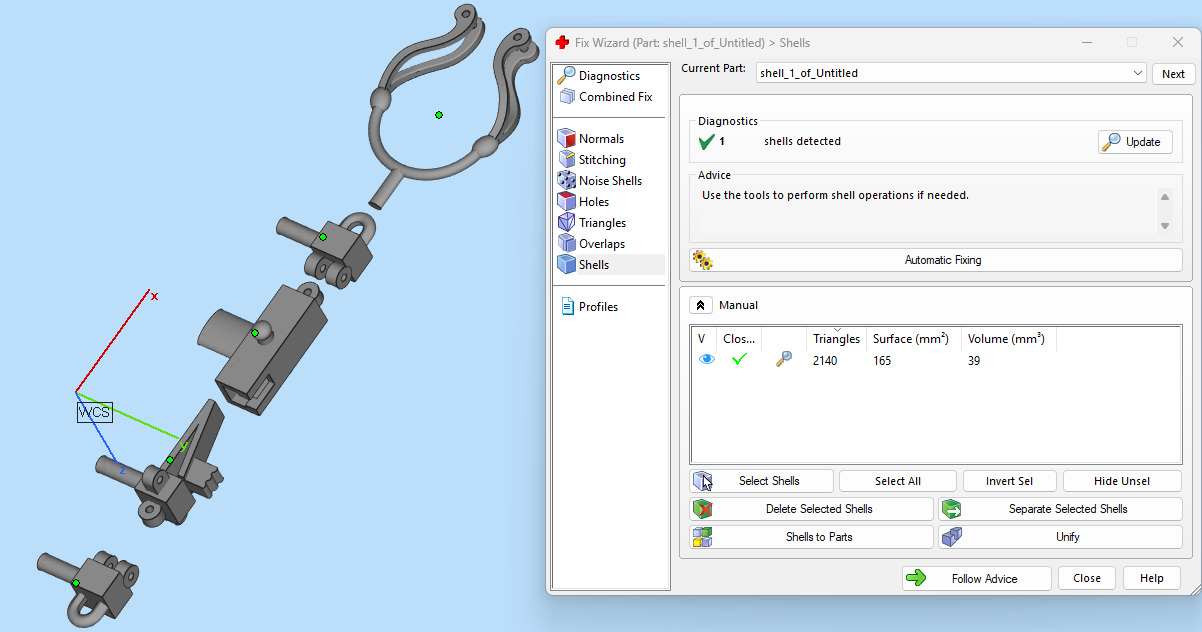Toggle shell visibility eye icon
The height and width of the screenshot is (632, 1202).
(707, 360)
